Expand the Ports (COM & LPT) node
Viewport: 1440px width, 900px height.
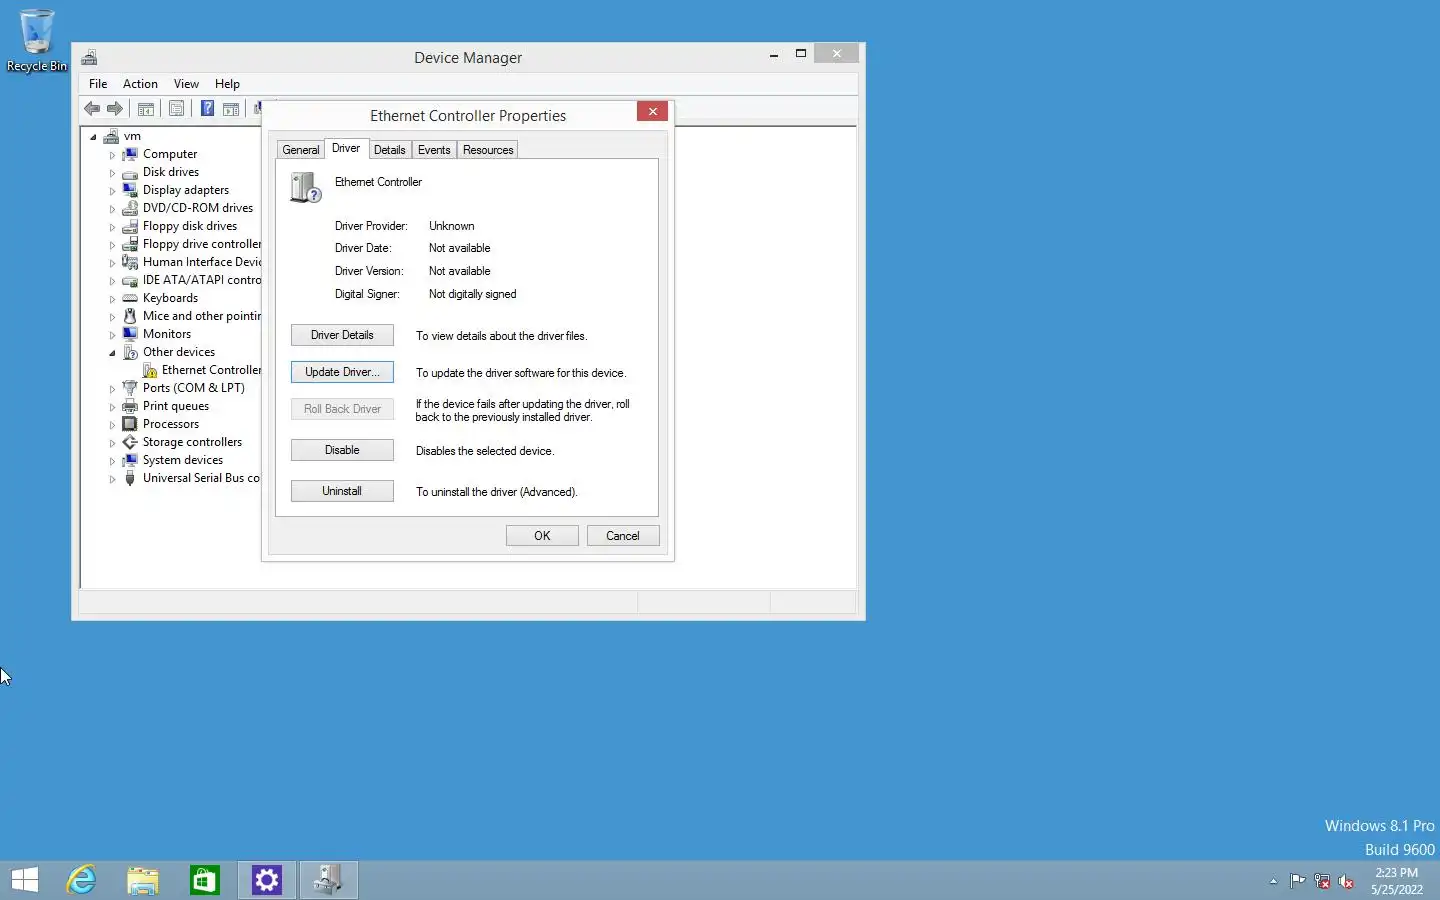point(112,389)
